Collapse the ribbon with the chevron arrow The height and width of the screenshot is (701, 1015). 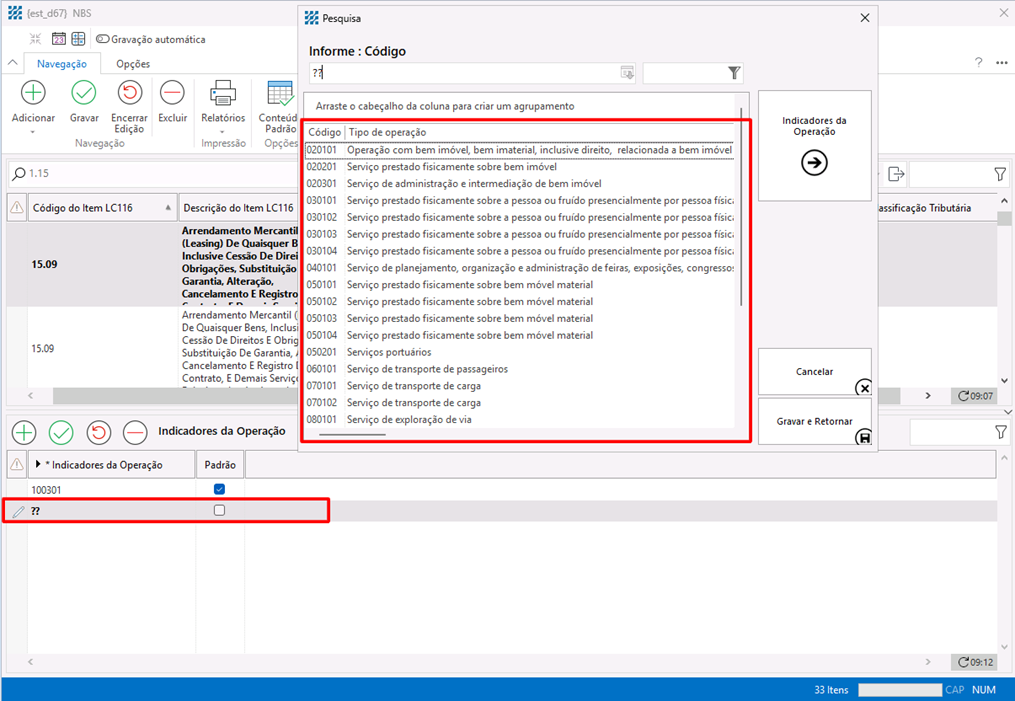pyautogui.click(x=13, y=64)
